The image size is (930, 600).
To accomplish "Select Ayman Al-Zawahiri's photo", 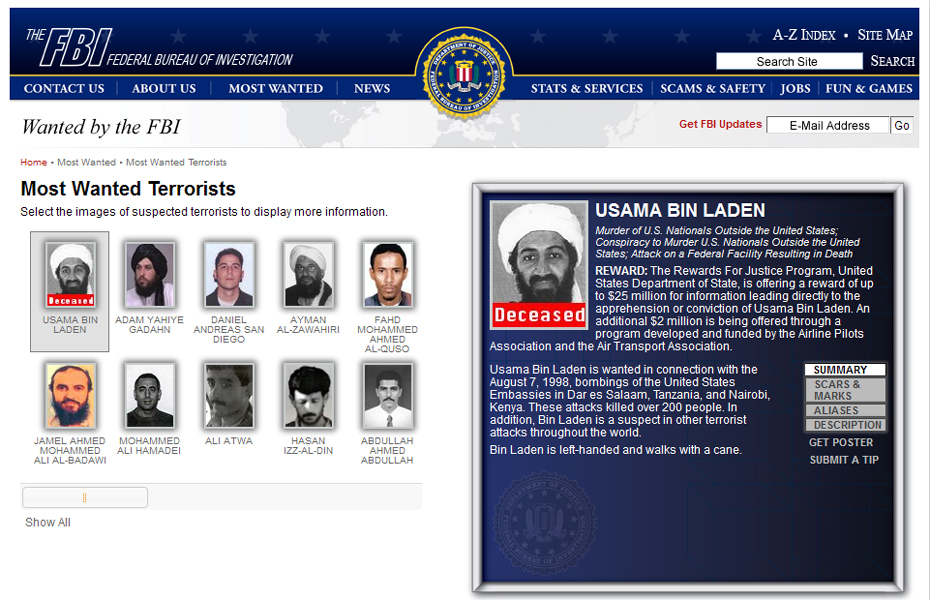I will (x=308, y=275).
